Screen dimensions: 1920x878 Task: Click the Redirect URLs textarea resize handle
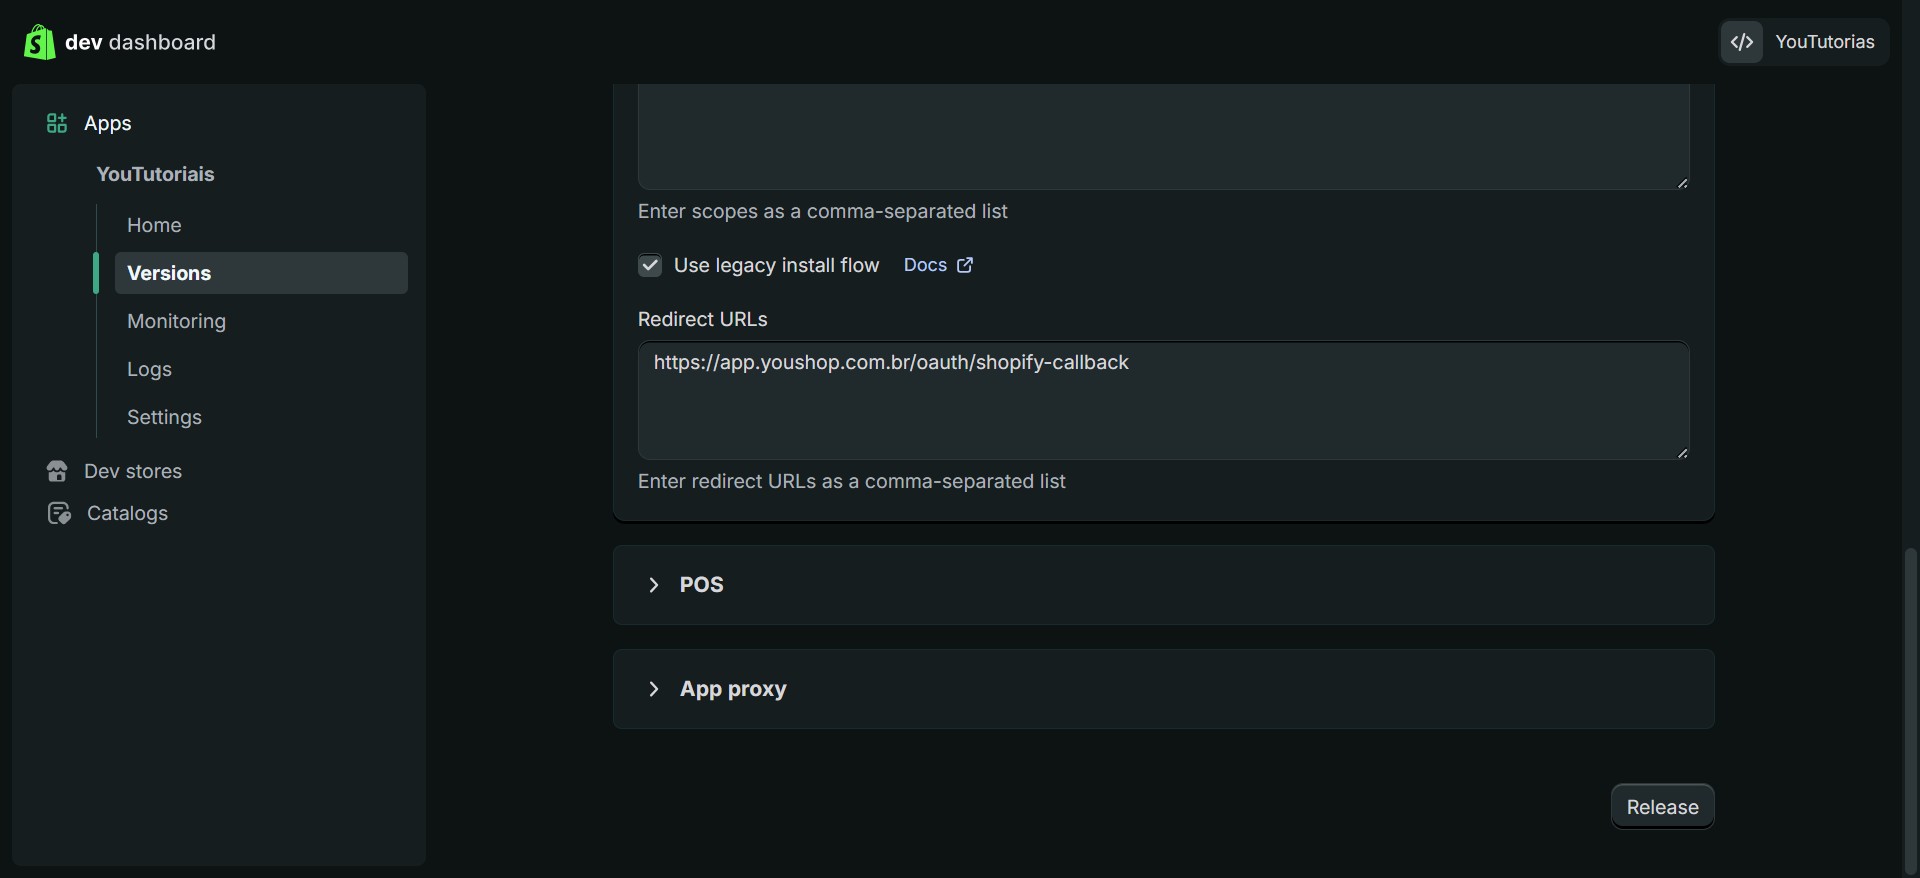coord(1682,453)
